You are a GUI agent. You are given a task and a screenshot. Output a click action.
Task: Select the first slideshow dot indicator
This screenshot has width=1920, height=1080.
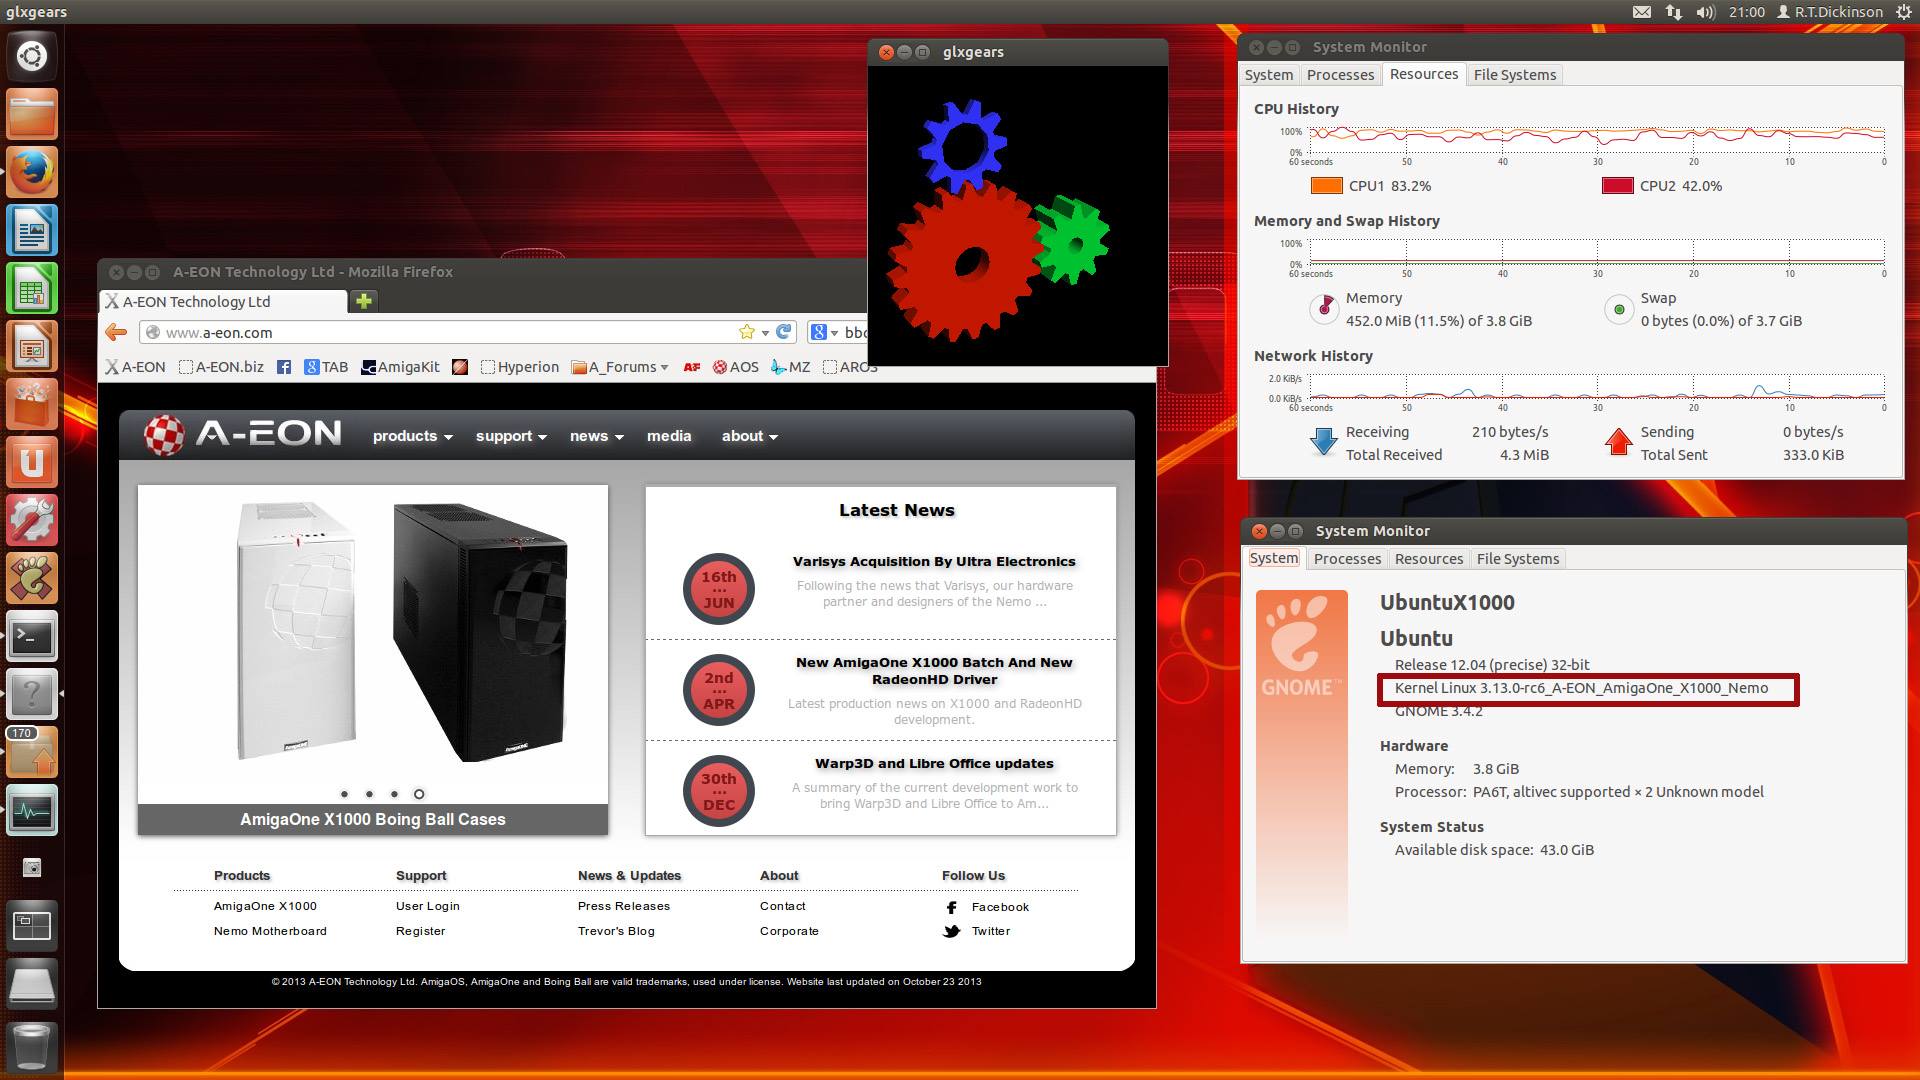click(344, 794)
